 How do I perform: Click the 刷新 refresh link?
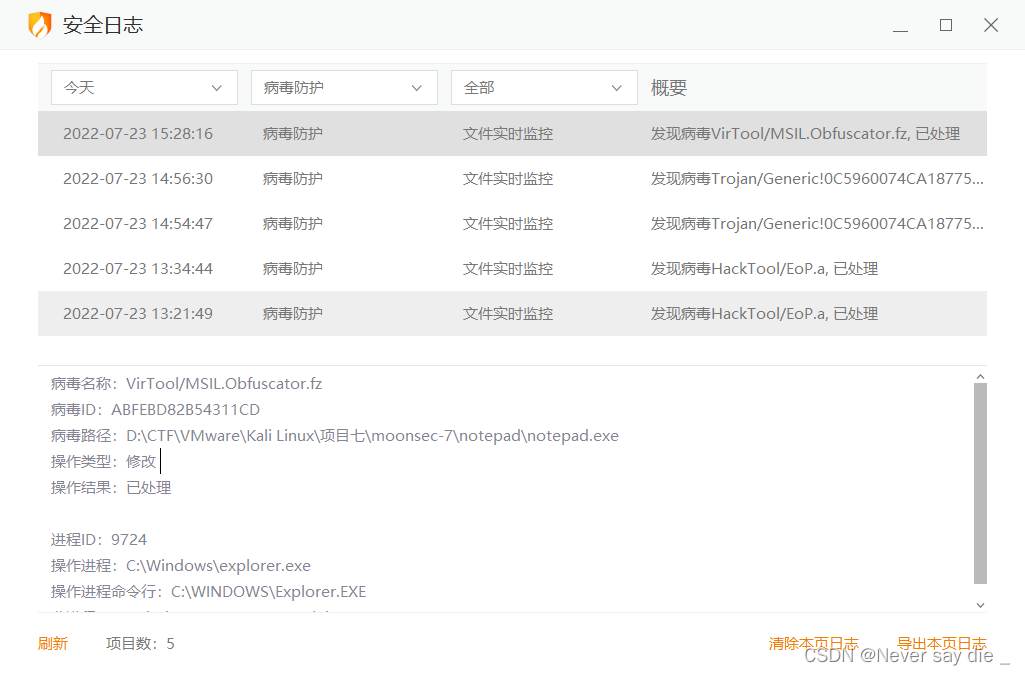click(53, 644)
